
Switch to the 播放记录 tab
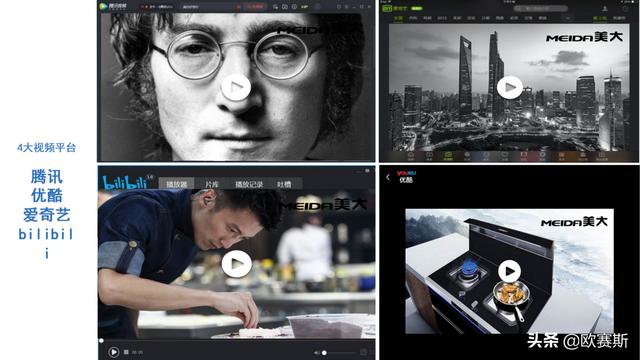(x=249, y=184)
